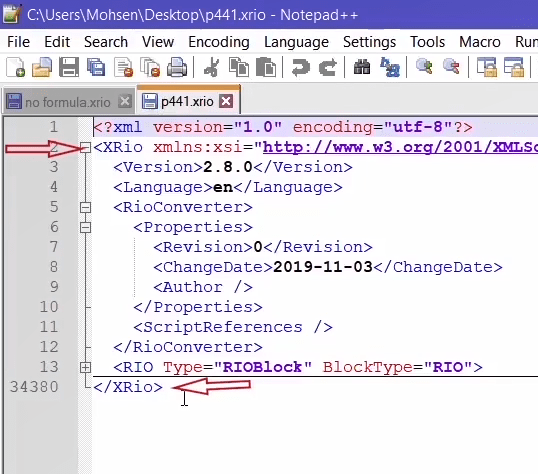Click the Save All toolbar icon
538x474 pixels.
click(96, 67)
